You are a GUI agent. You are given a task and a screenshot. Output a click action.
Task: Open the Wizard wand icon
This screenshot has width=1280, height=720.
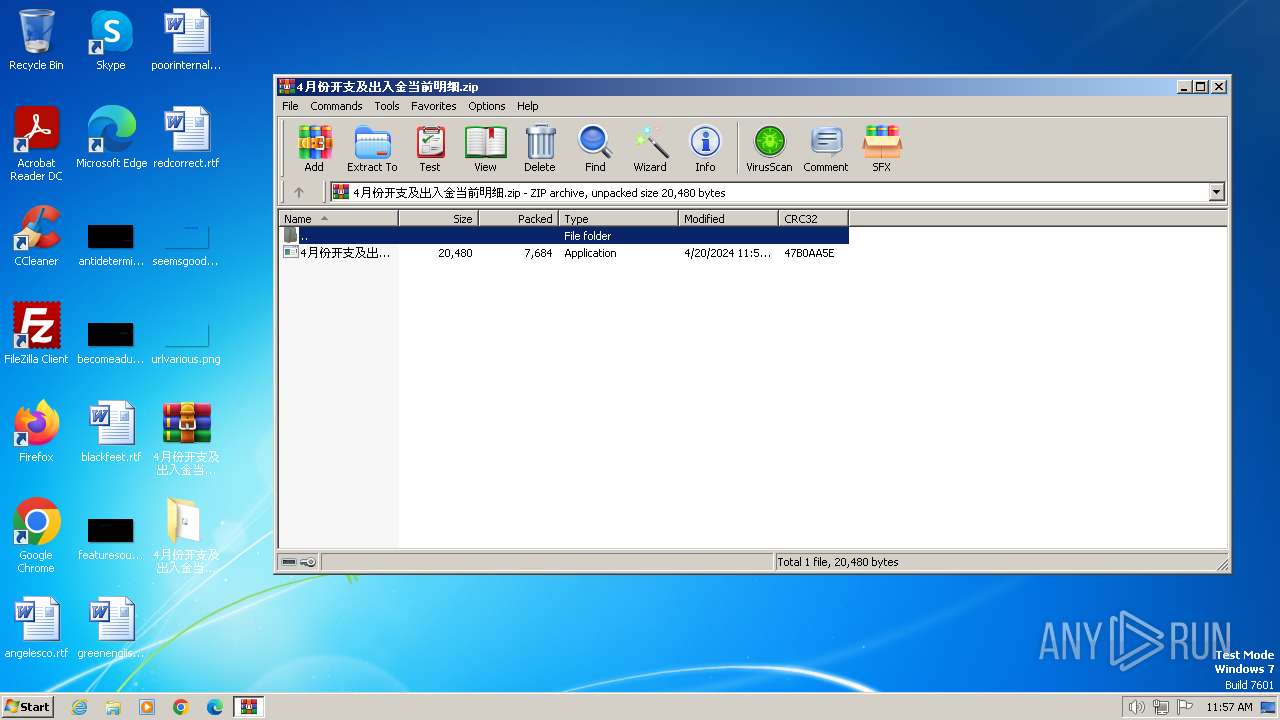point(650,148)
